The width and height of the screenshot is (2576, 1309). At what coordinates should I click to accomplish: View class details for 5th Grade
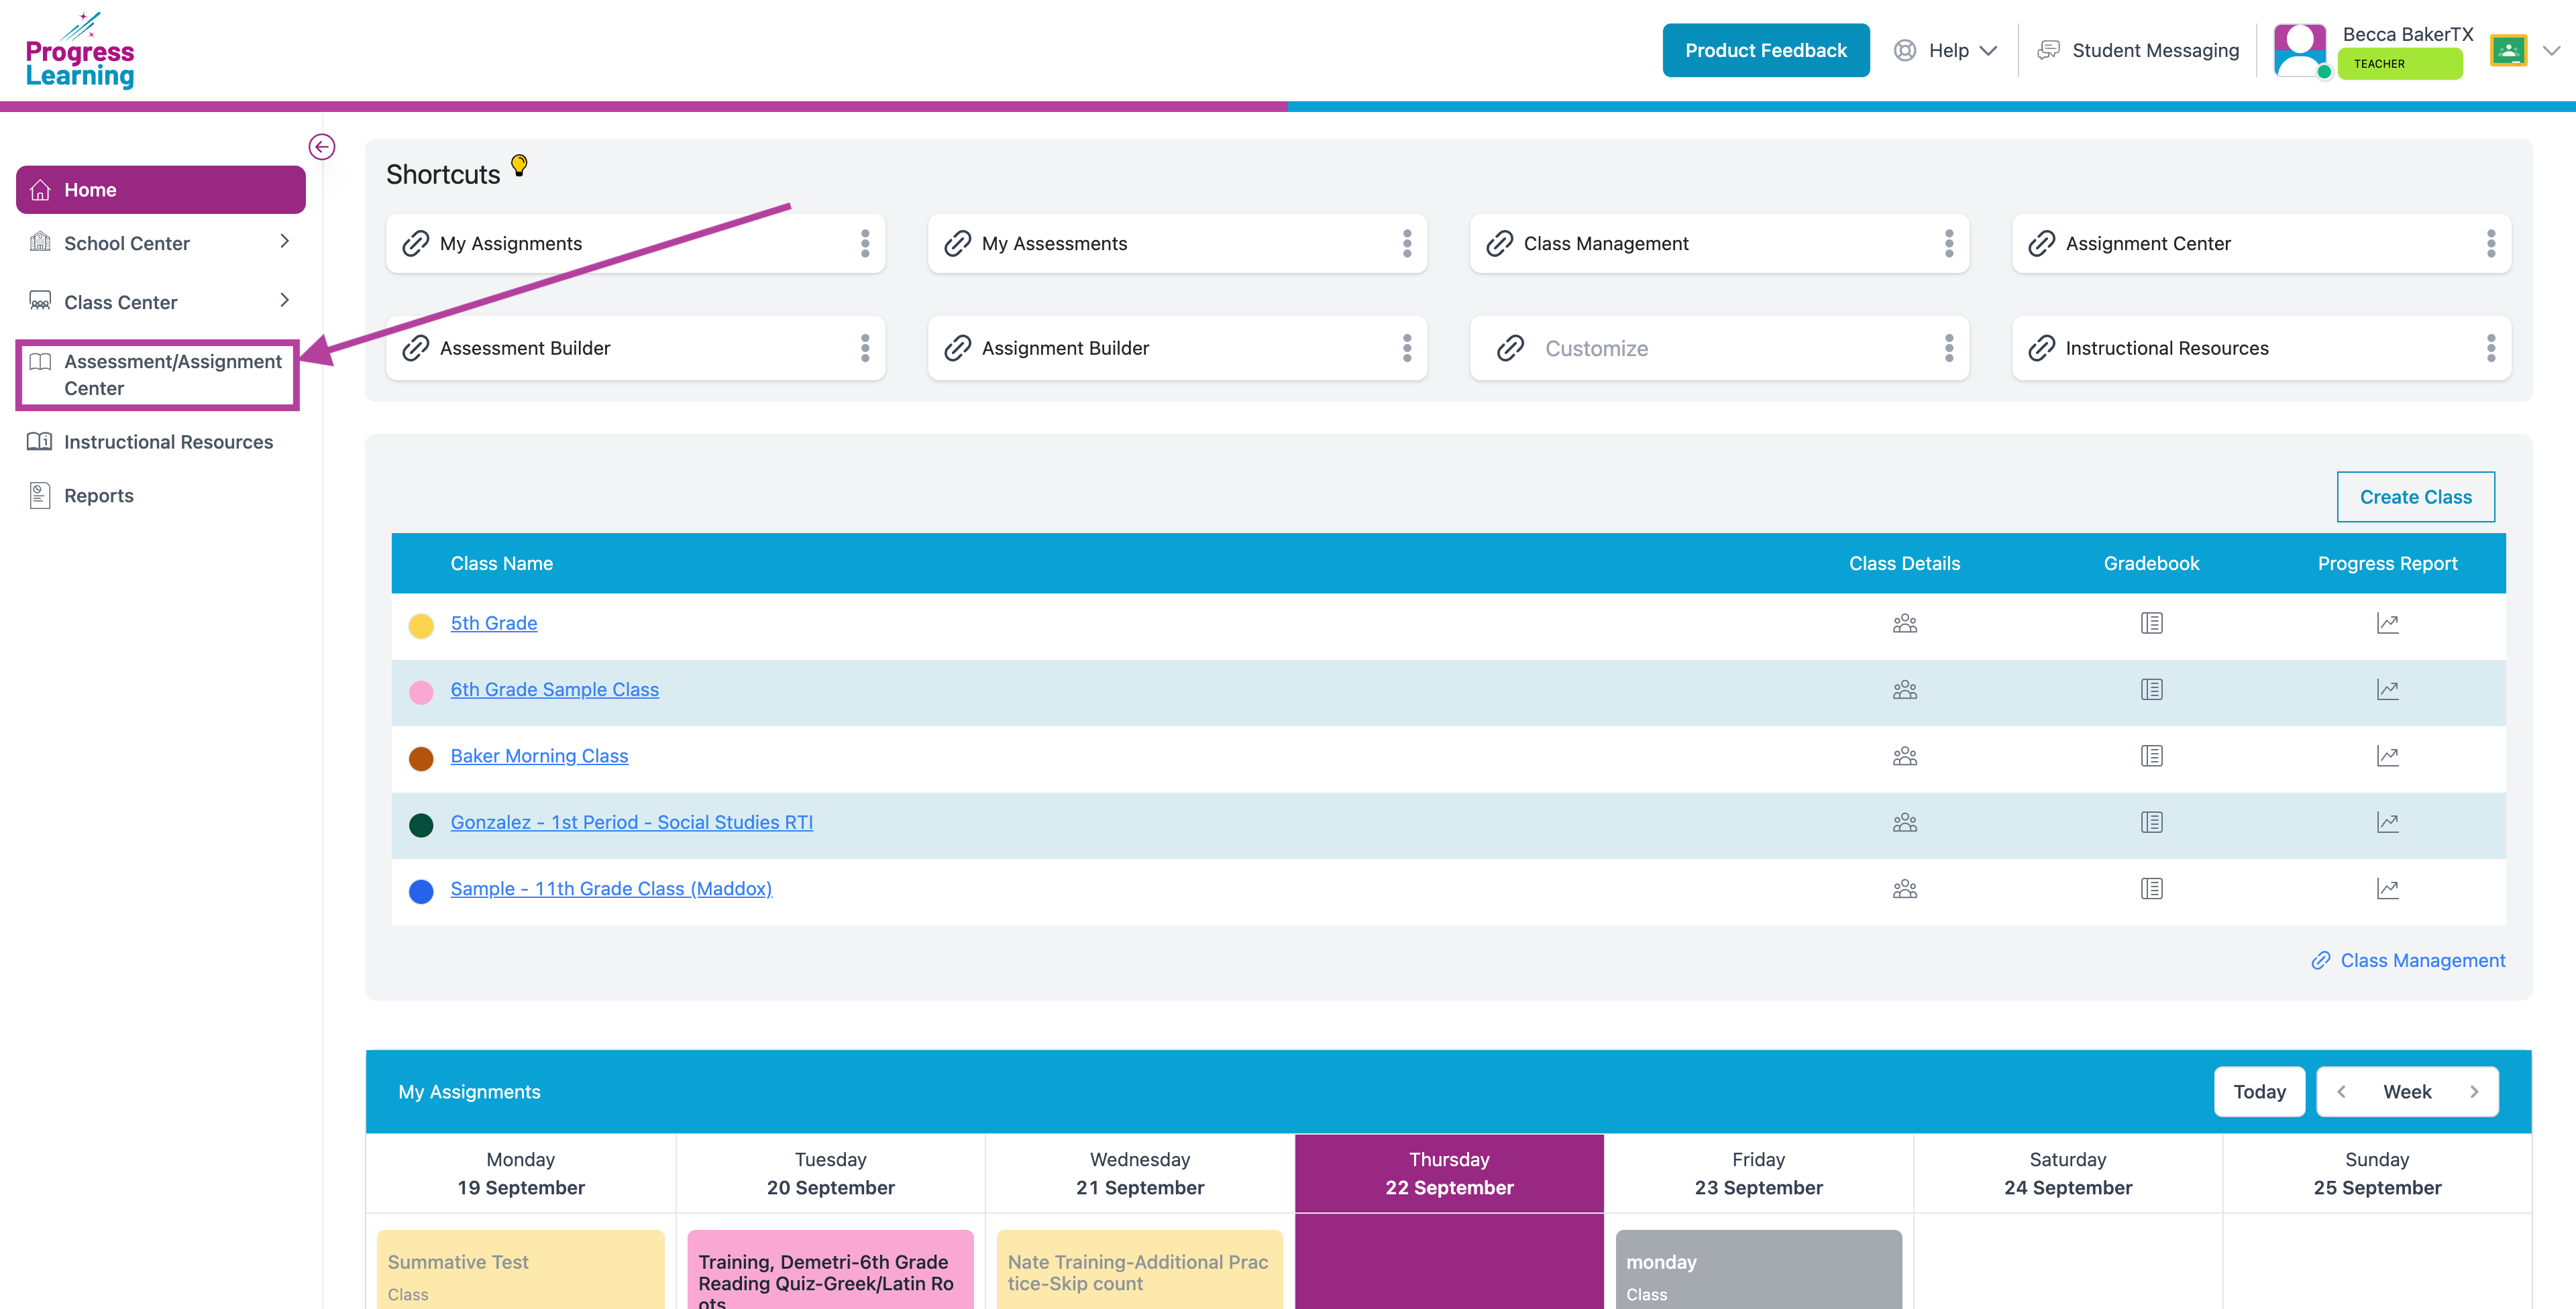(x=1905, y=623)
